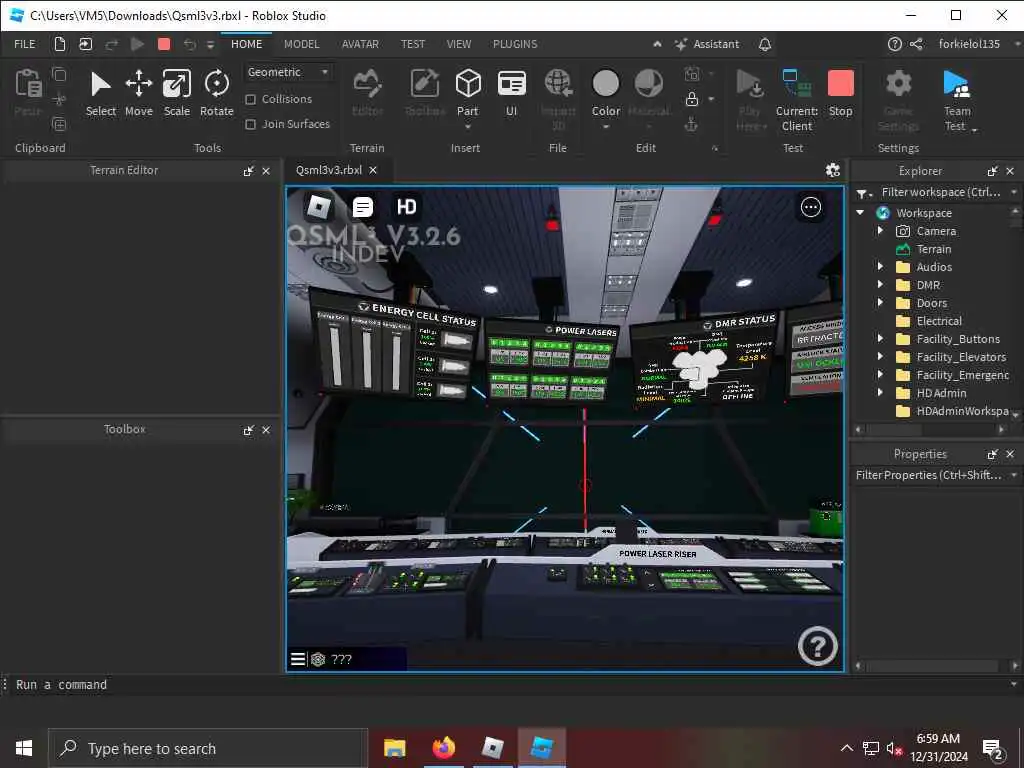Viewport: 1024px width, 768px height.
Task: Open the notifications bell
Action: [x=765, y=44]
